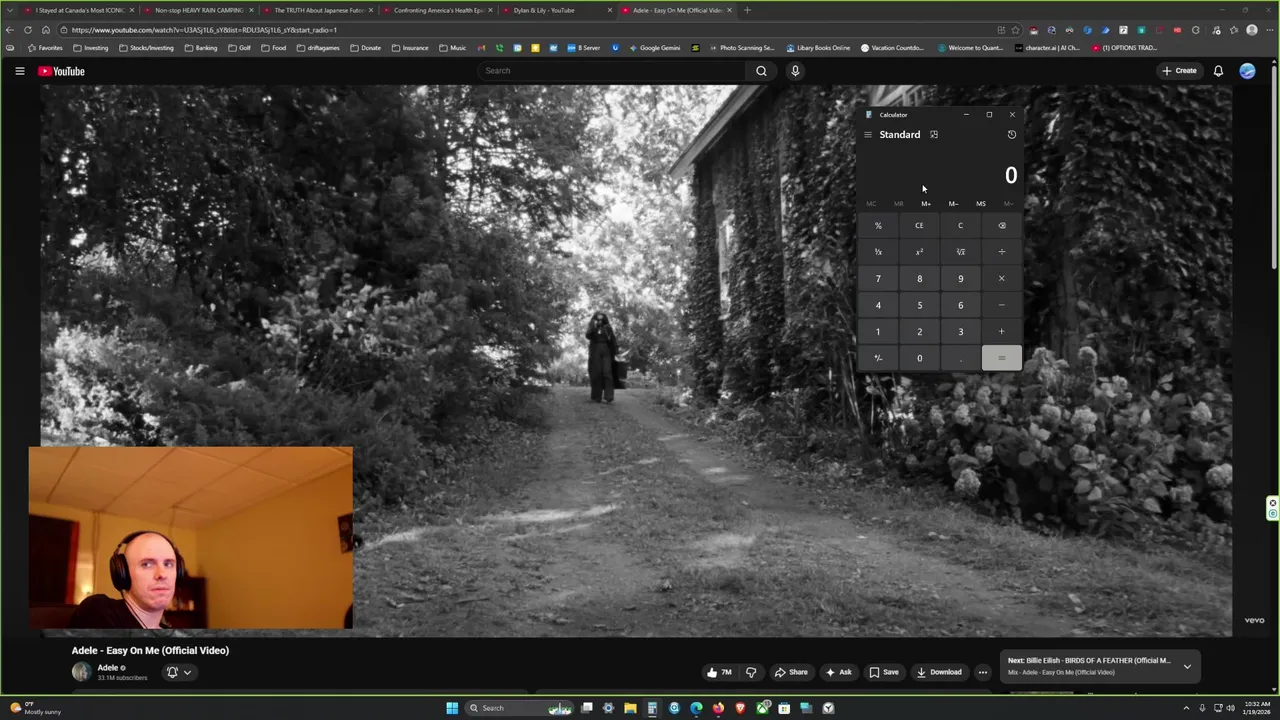This screenshot has width=1280, height=720.
Task: Open the calculator history icon
Action: [x=1012, y=135]
